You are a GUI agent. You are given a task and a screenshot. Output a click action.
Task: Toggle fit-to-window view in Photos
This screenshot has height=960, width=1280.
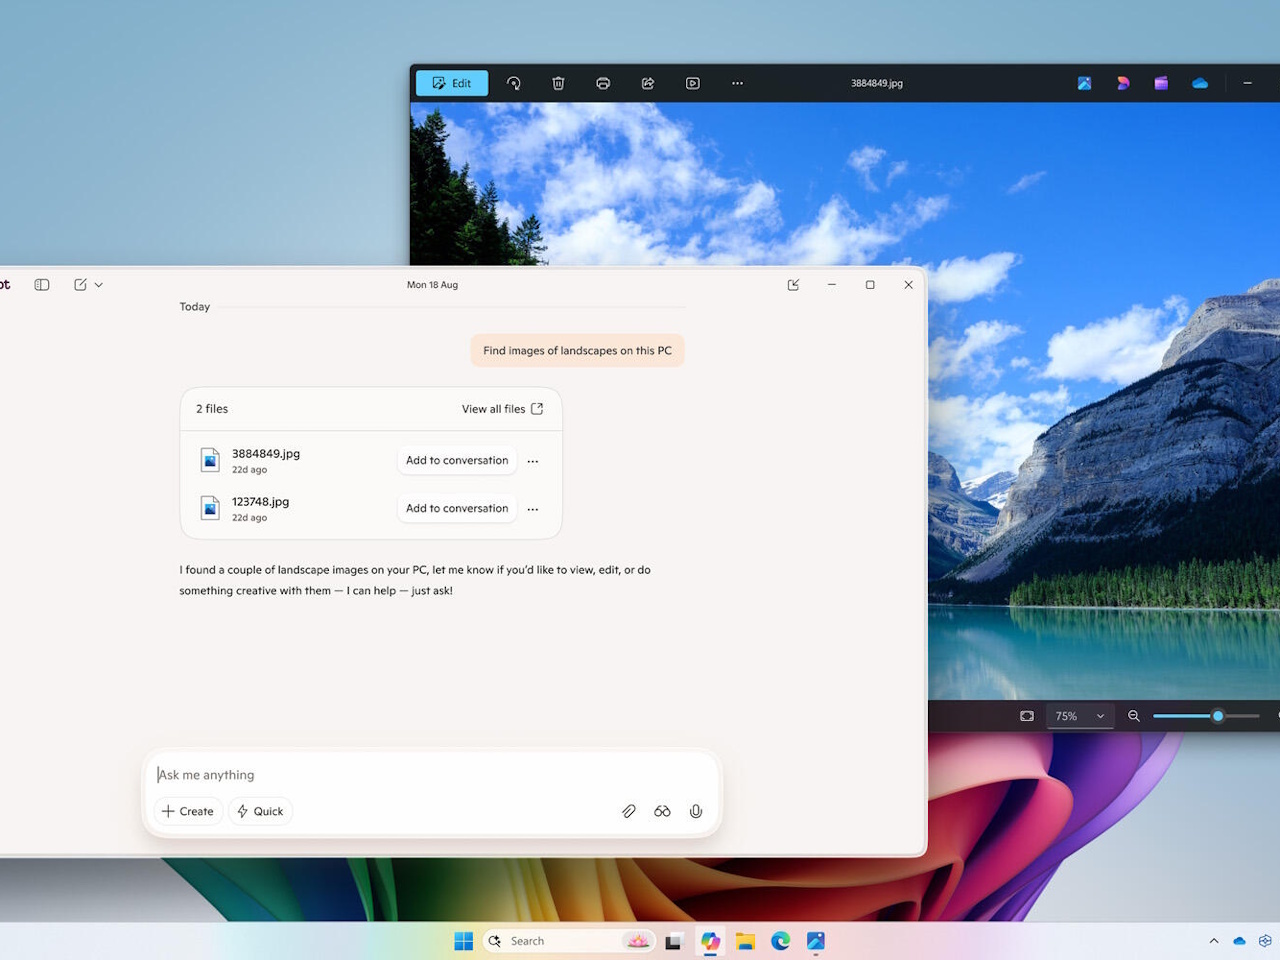(x=1027, y=716)
